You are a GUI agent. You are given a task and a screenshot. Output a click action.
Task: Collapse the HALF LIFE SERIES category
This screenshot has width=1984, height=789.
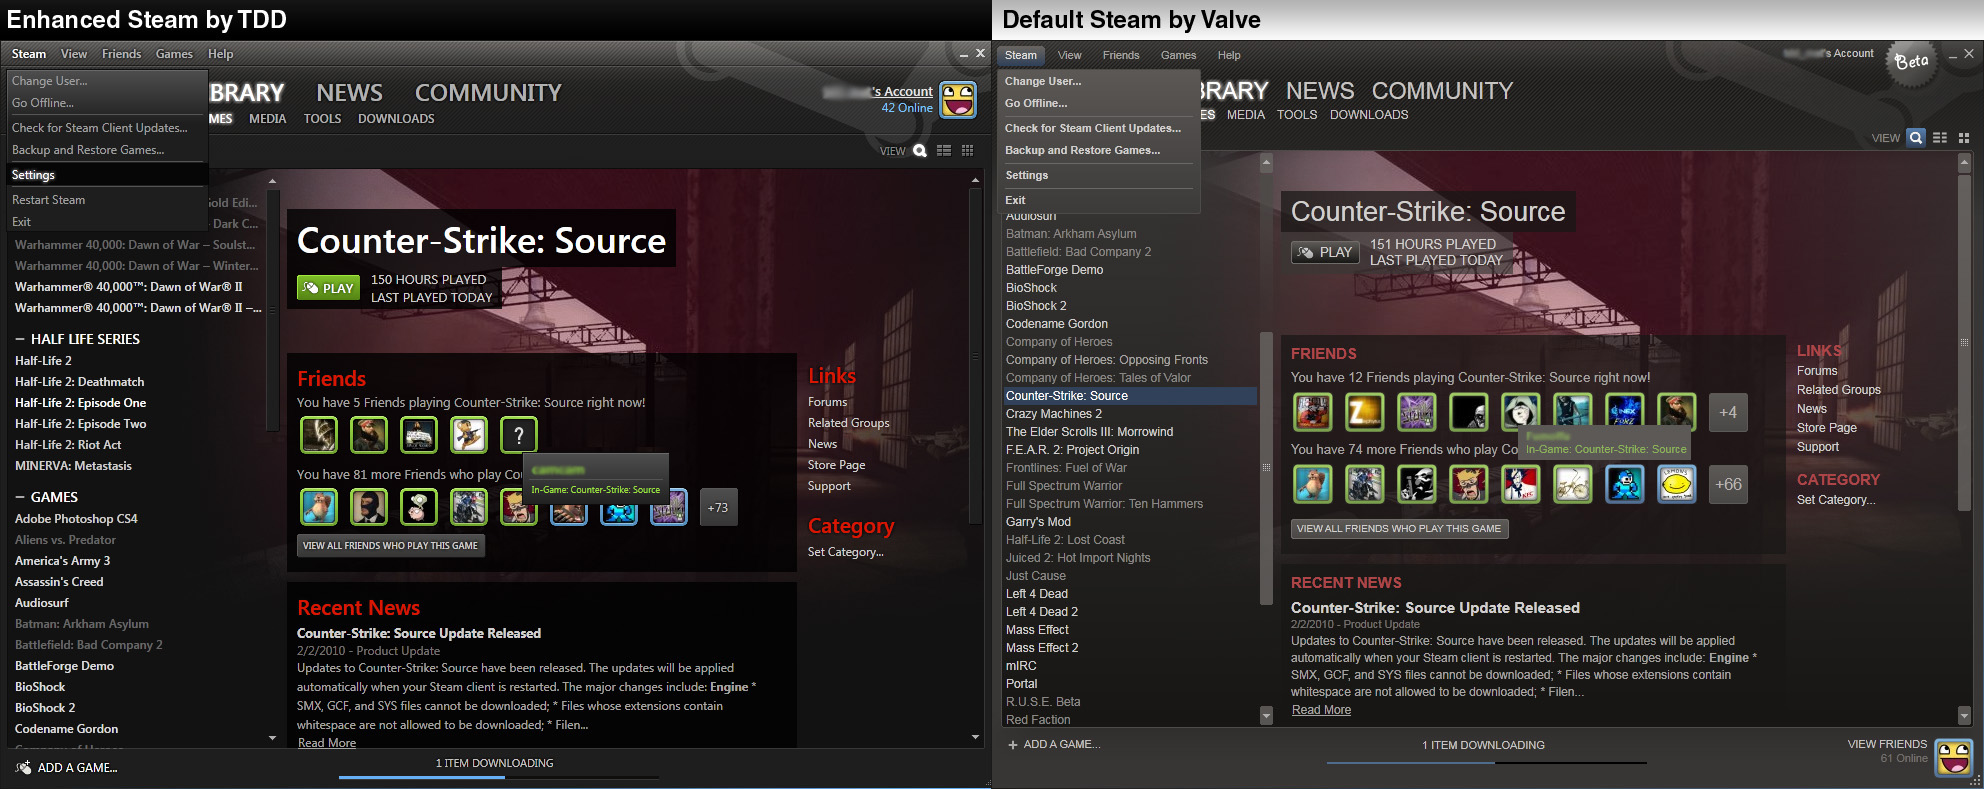20,339
